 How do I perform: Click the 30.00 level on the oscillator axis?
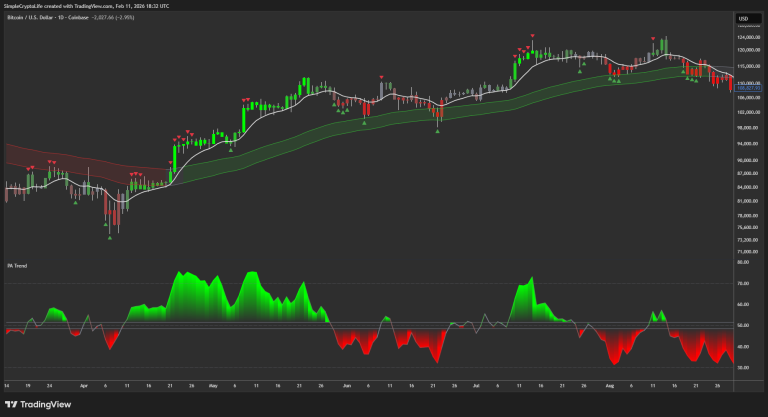click(743, 367)
